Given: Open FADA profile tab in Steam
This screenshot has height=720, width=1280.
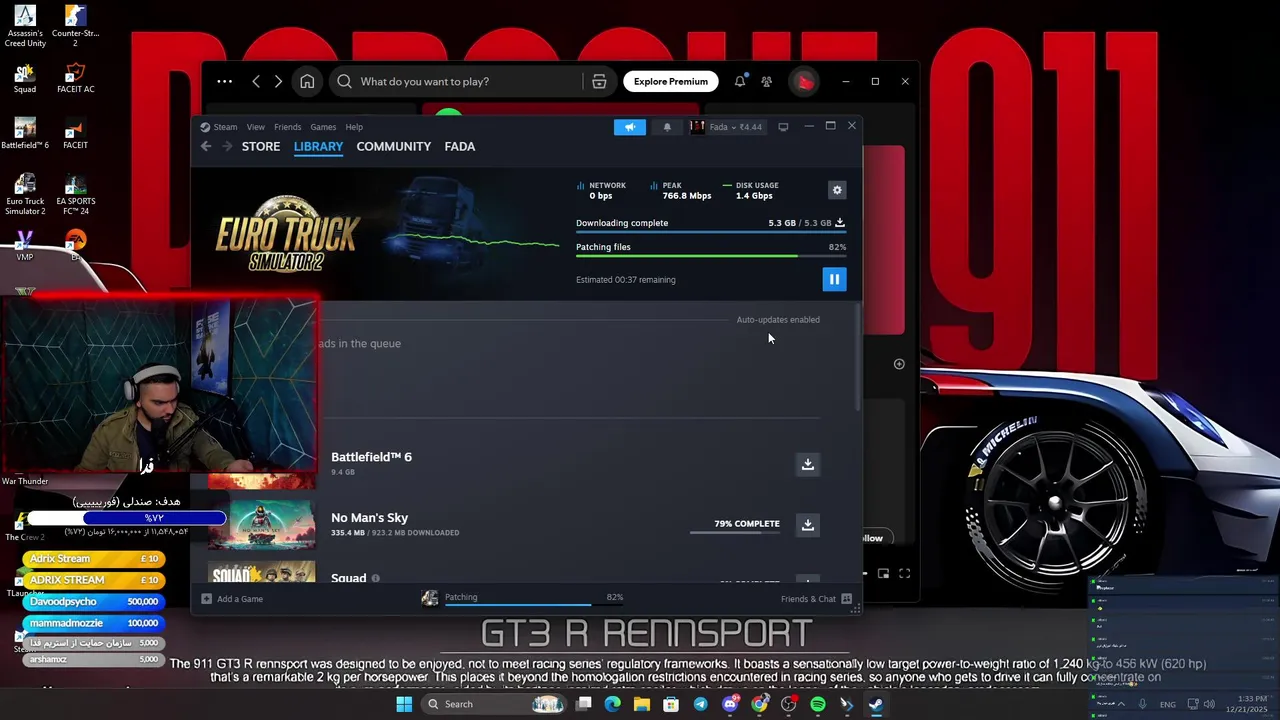Looking at the screenshot, I should point(460,147).
